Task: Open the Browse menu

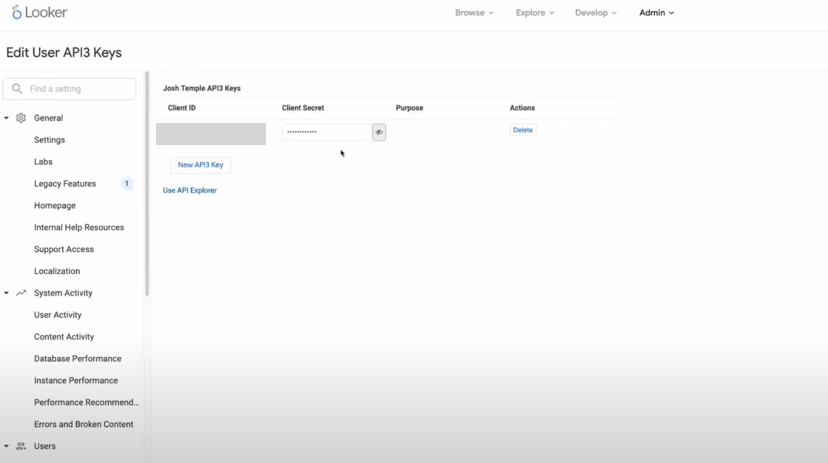Action: pyautogui.click(x=474, y=13)
